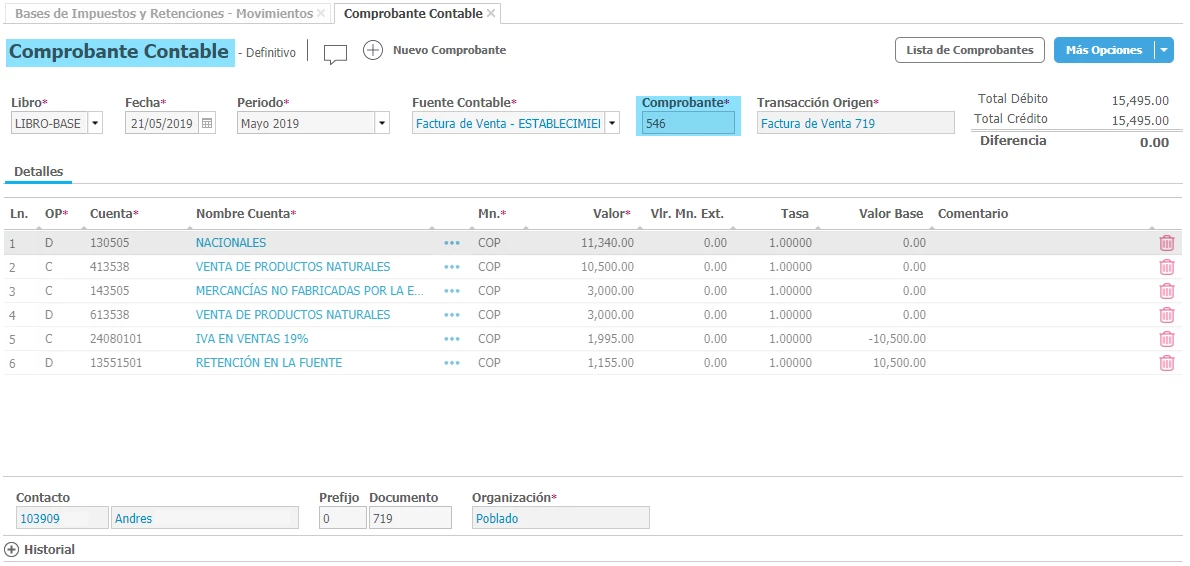Delete line 1 NACIONALES with trash icon
This screenshot has height=566, width=1190.
pos(1166,242)
